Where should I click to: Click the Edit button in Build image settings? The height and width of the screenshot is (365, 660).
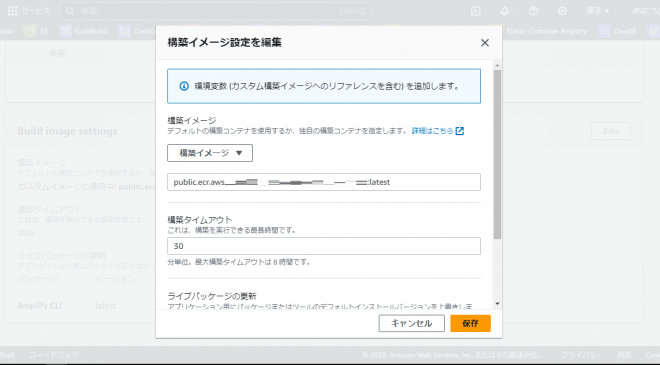[x=611, y=131]
